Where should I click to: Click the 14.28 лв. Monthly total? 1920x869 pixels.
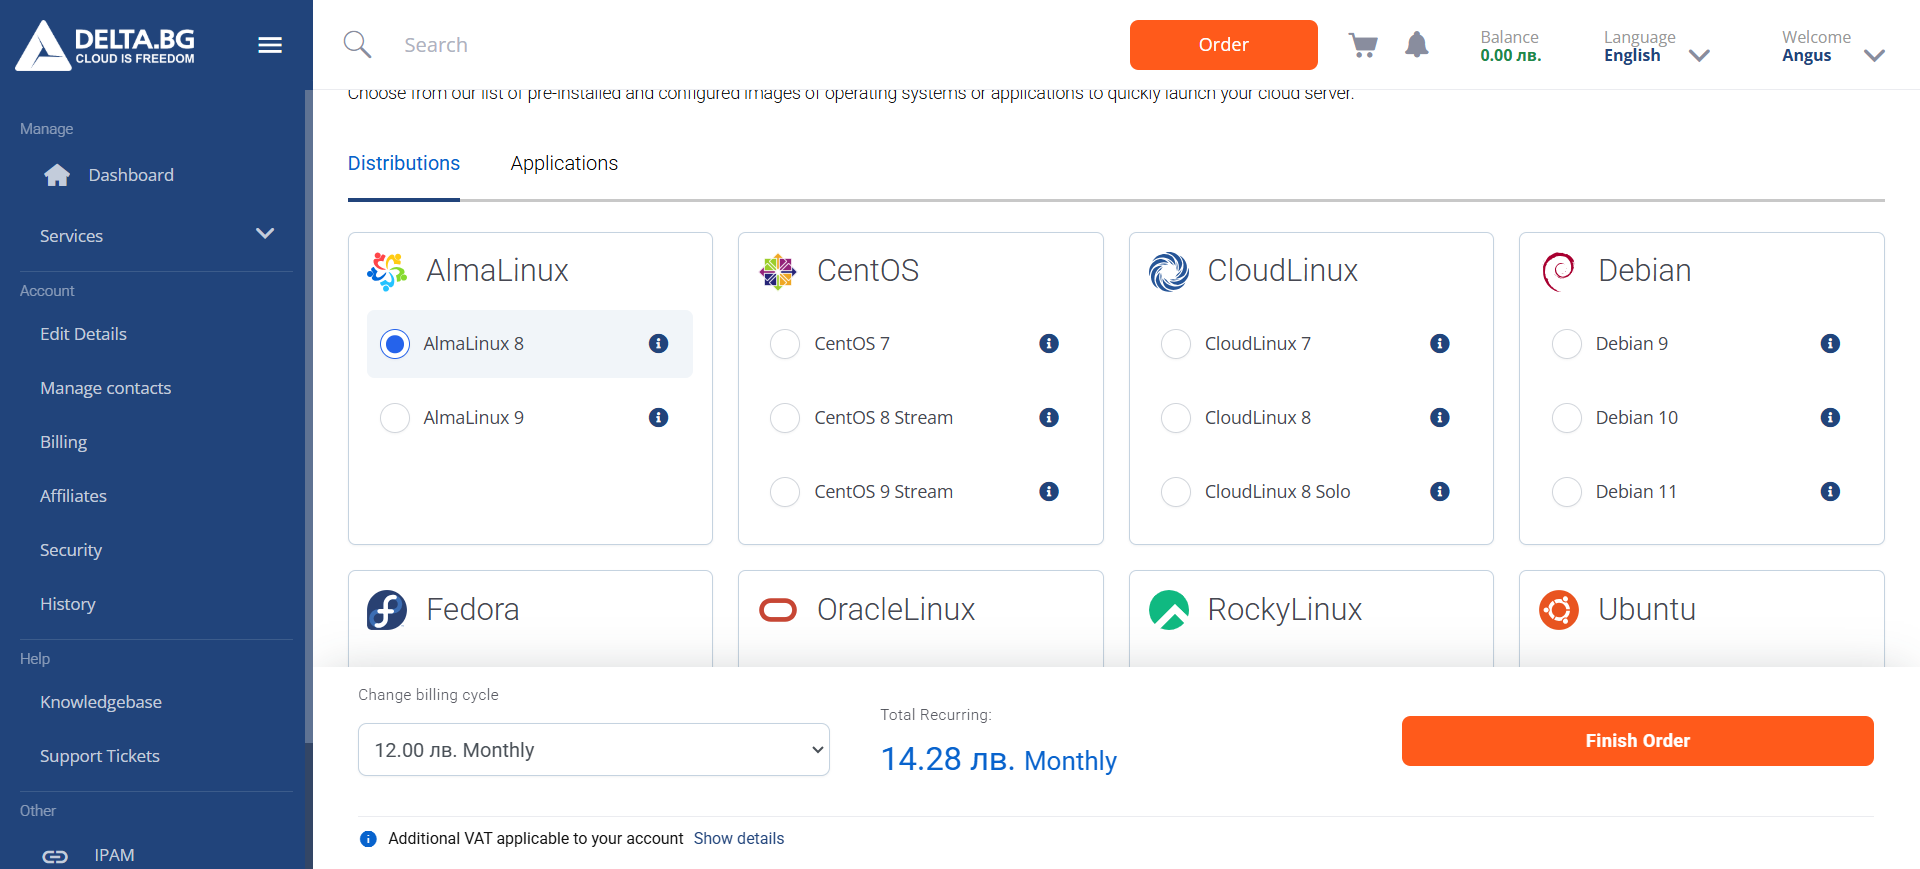998,760
